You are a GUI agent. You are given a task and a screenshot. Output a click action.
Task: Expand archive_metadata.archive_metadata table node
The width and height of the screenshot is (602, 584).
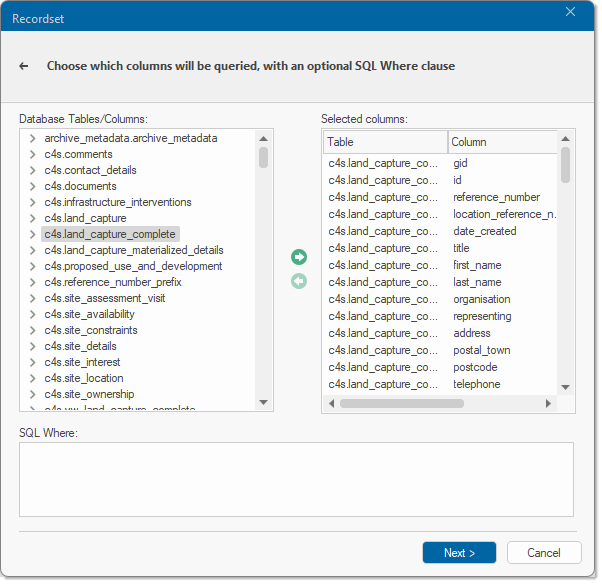[x=33, y=138]
